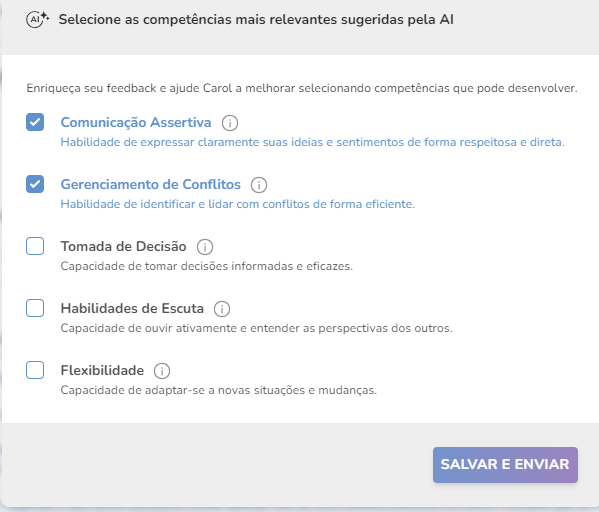Image resolution: width=599 pixels, height=512 pixels.
Task: Open info icon beside Habilidades de Escuta
Action: click(222, 309)
